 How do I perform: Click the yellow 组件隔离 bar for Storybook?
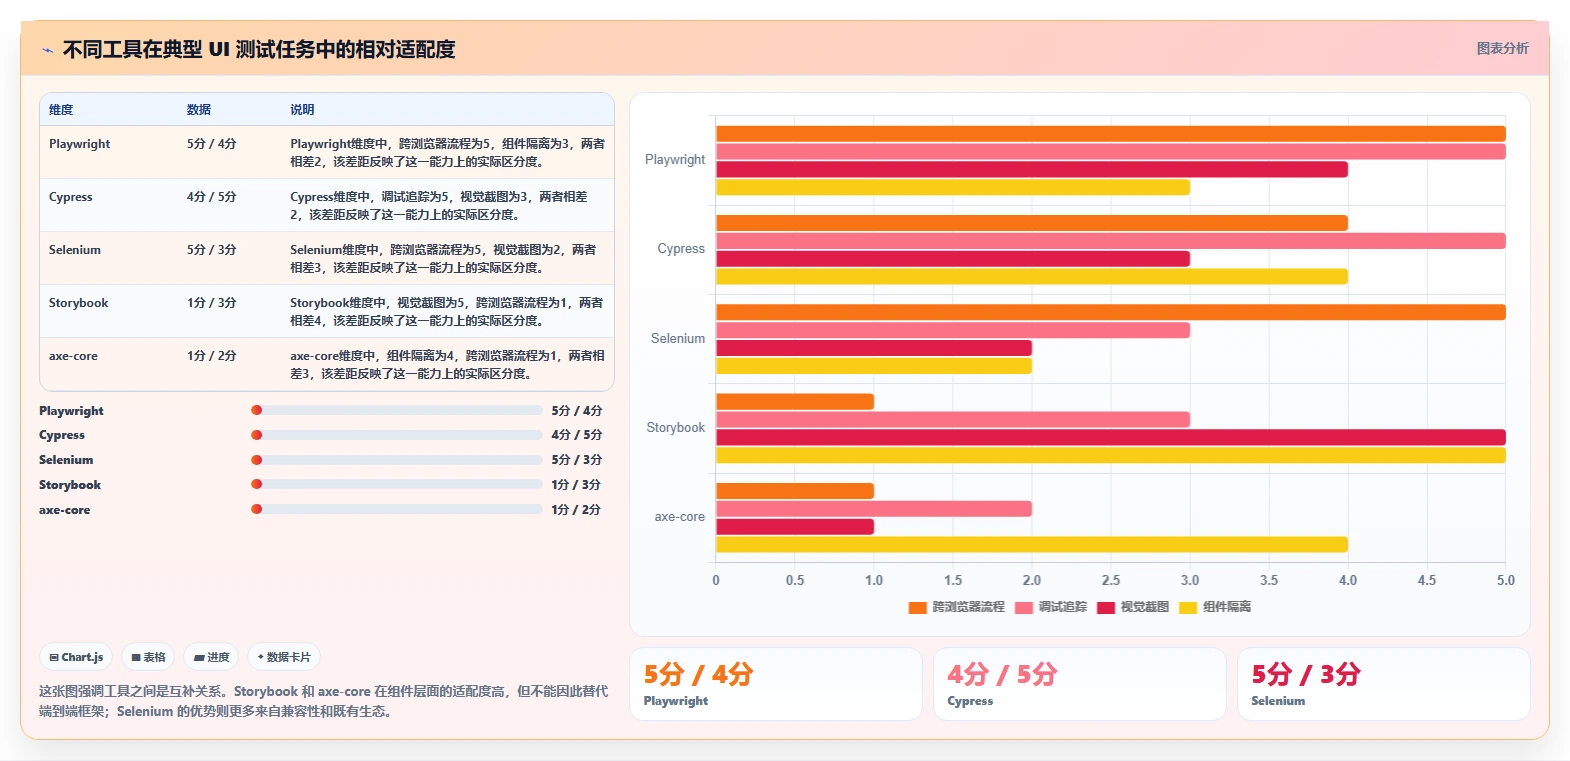coord(1111,455)
